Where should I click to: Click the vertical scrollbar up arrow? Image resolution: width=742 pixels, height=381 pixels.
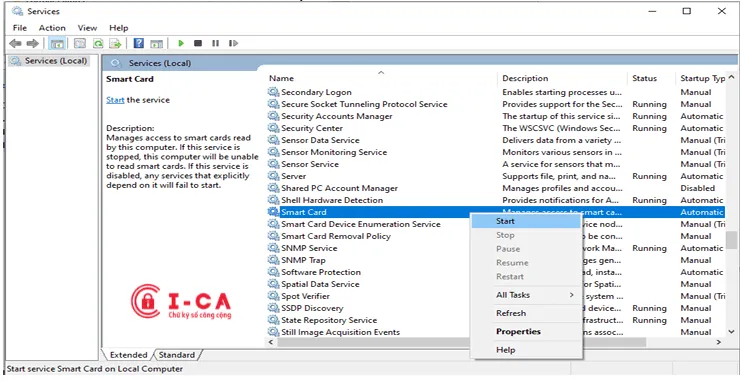click(732, 77)
